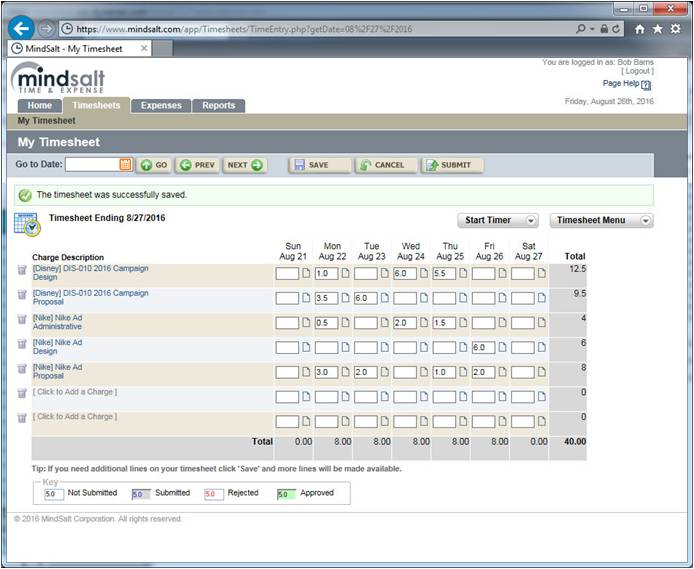Click the Submitted key sample box
The width and height of the screenshot is (694, 569).
pyautogui.click(x=141, y=494)
